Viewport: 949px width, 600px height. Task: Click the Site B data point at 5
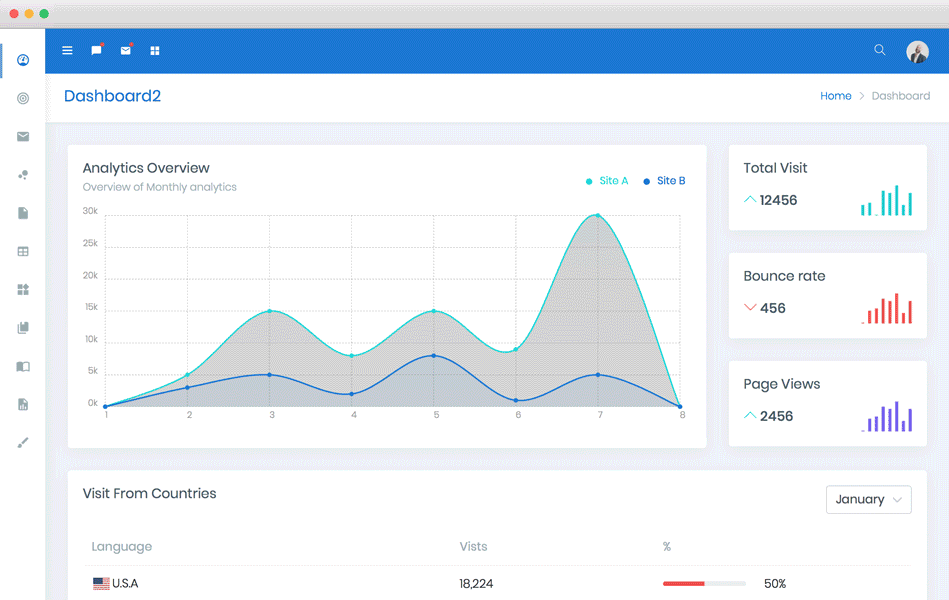coord(434,355)
